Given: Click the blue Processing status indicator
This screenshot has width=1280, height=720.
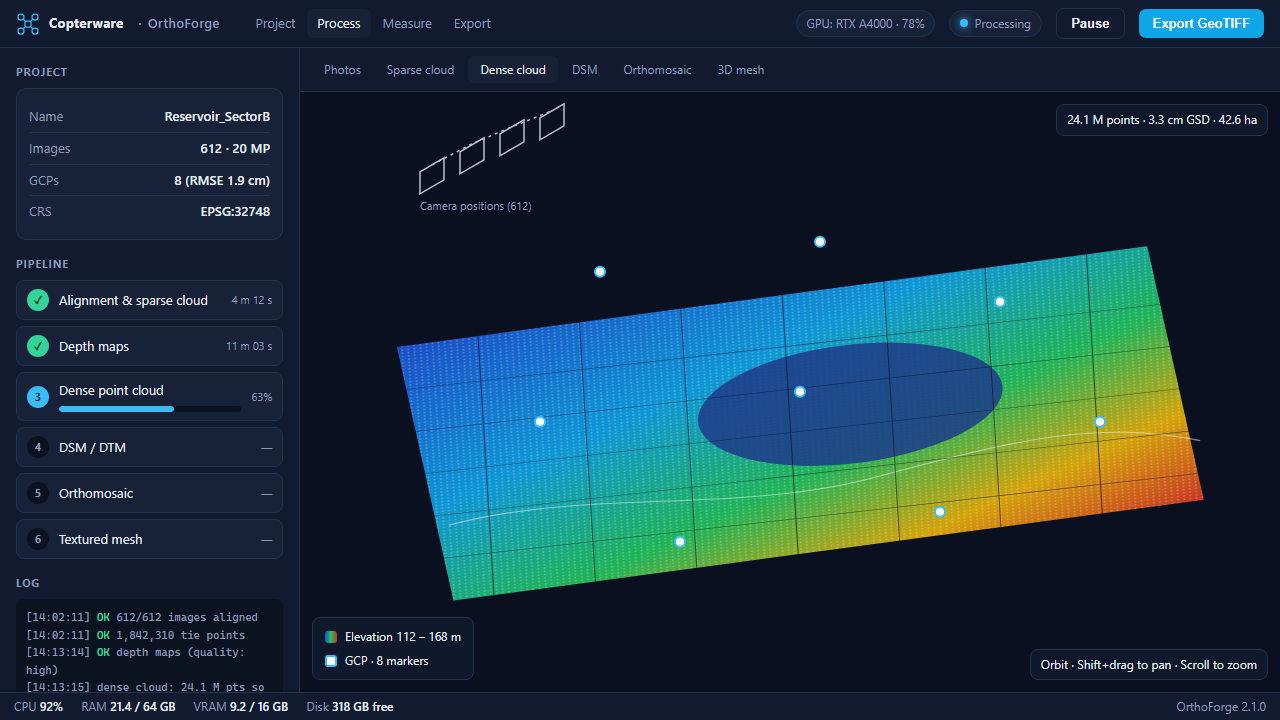Looking at the screenshot, I should coord(994,24).
